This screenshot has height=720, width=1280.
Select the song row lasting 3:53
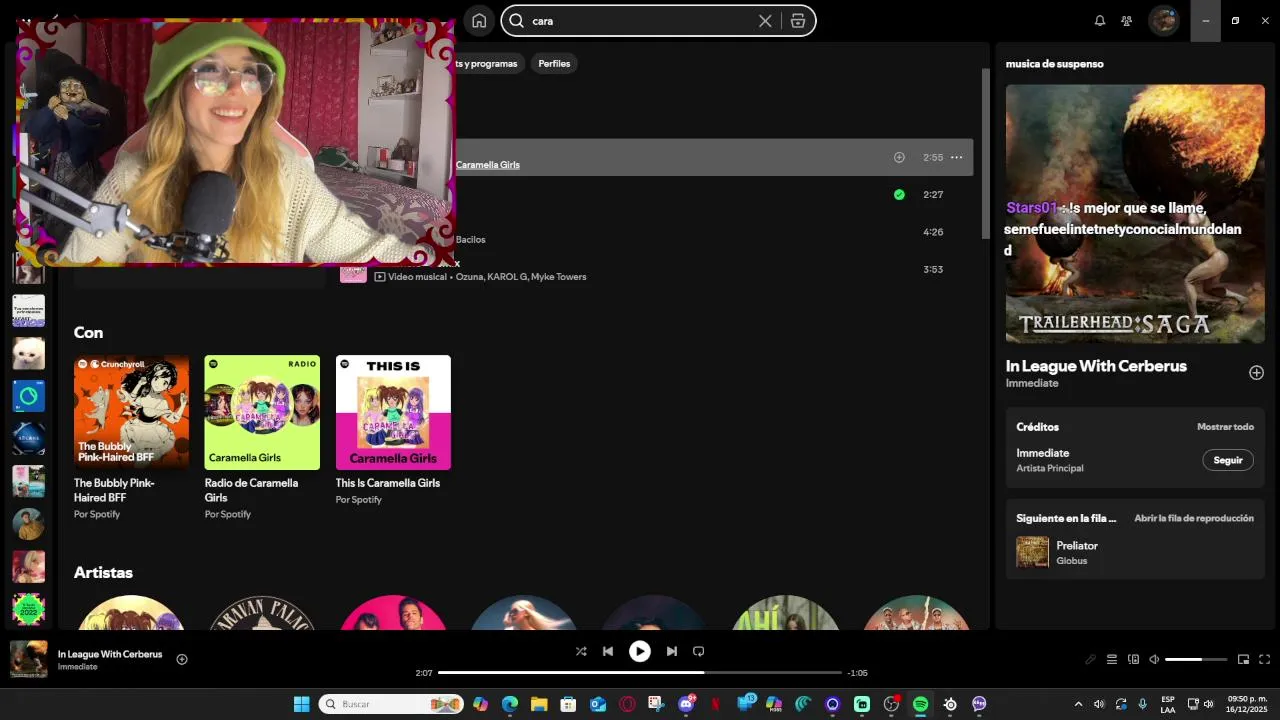click(x=655, y=270)
